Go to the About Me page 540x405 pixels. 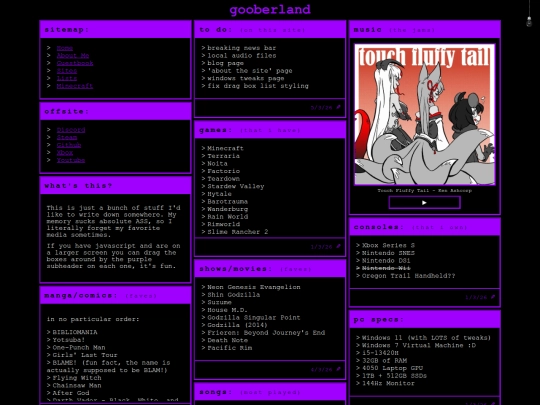pyautogui.click(x=73, y=55)
